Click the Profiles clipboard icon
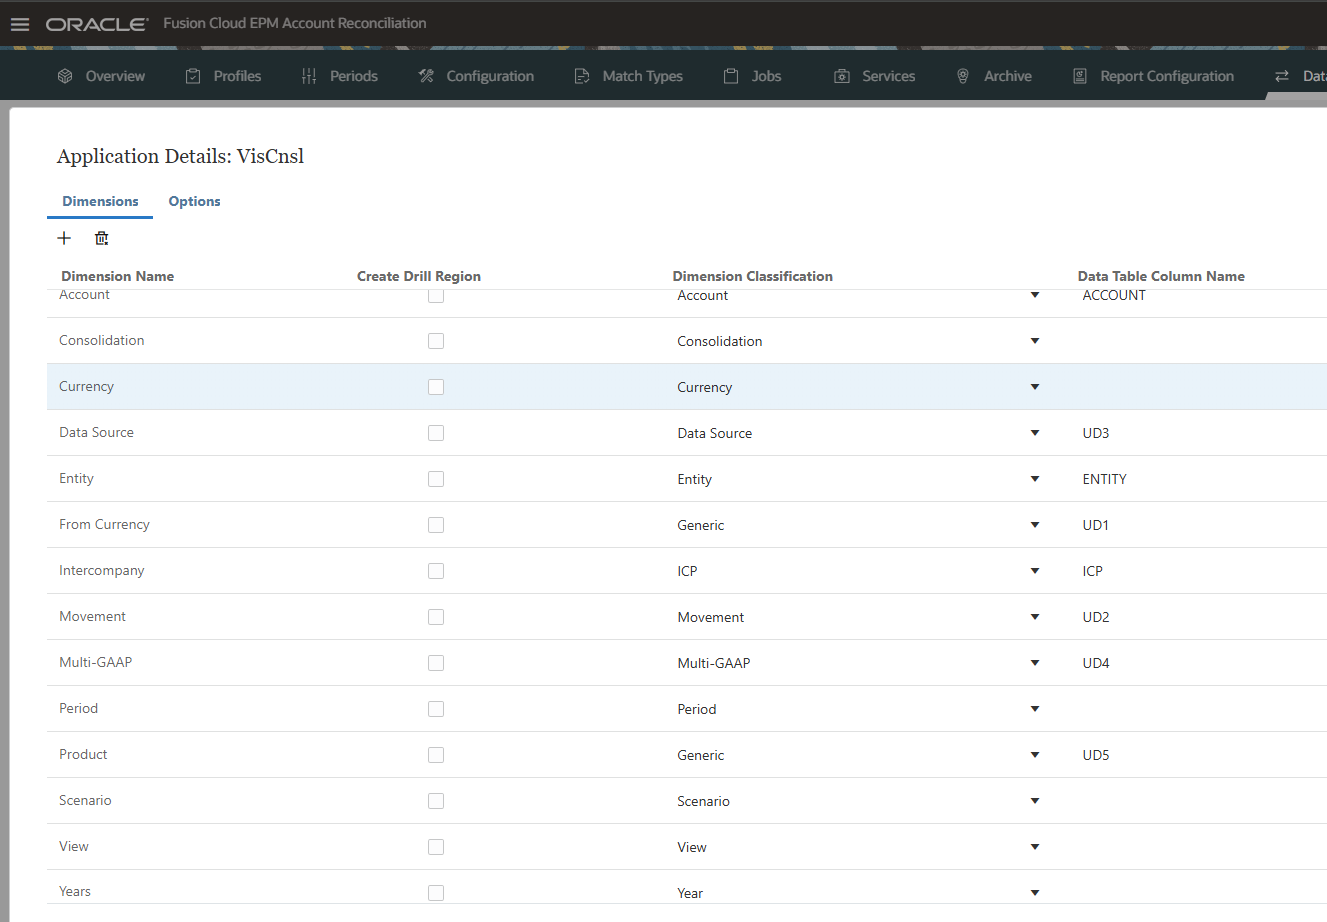The height and width of the screenshot is (922, 1327). pyautogui.click(x=193, y=76)
